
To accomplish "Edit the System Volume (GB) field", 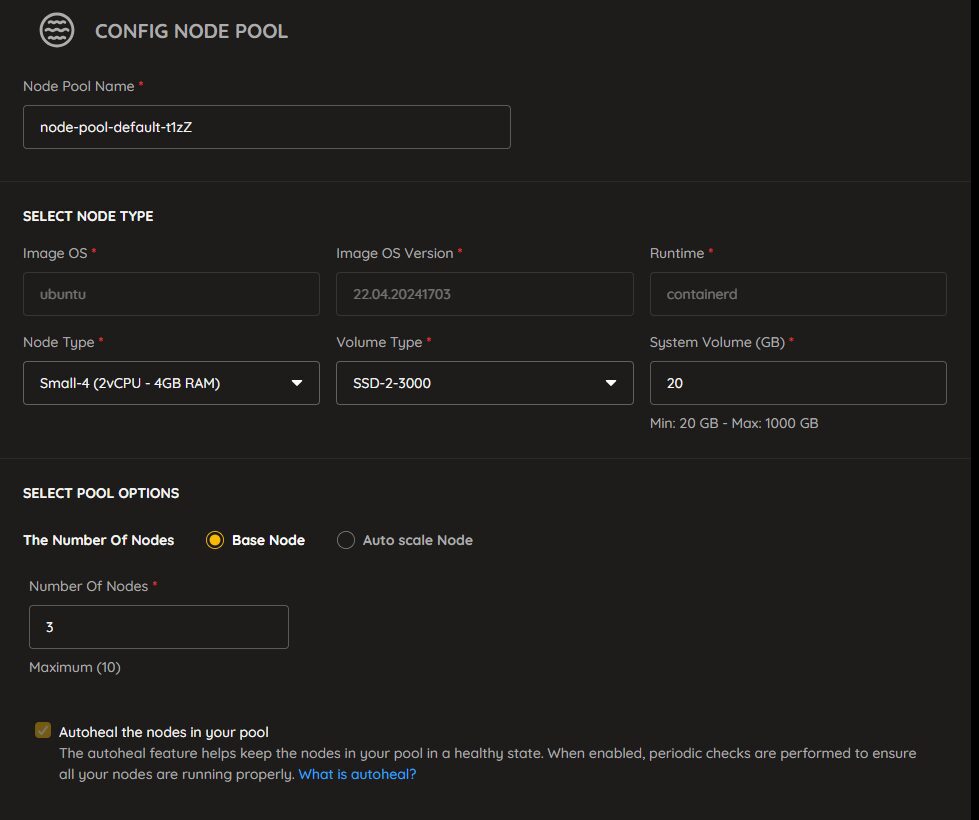I will pyautogui.click(x=798, y=383).
